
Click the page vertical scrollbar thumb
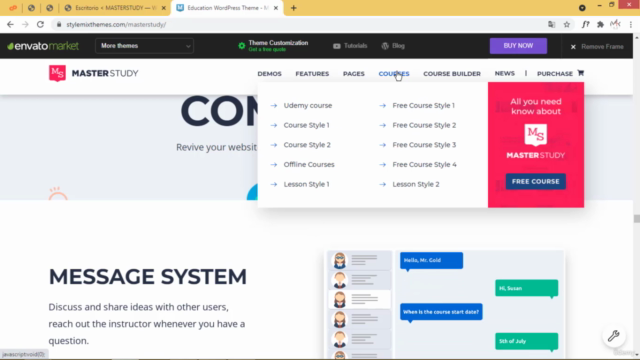click(x=636, y=219)
